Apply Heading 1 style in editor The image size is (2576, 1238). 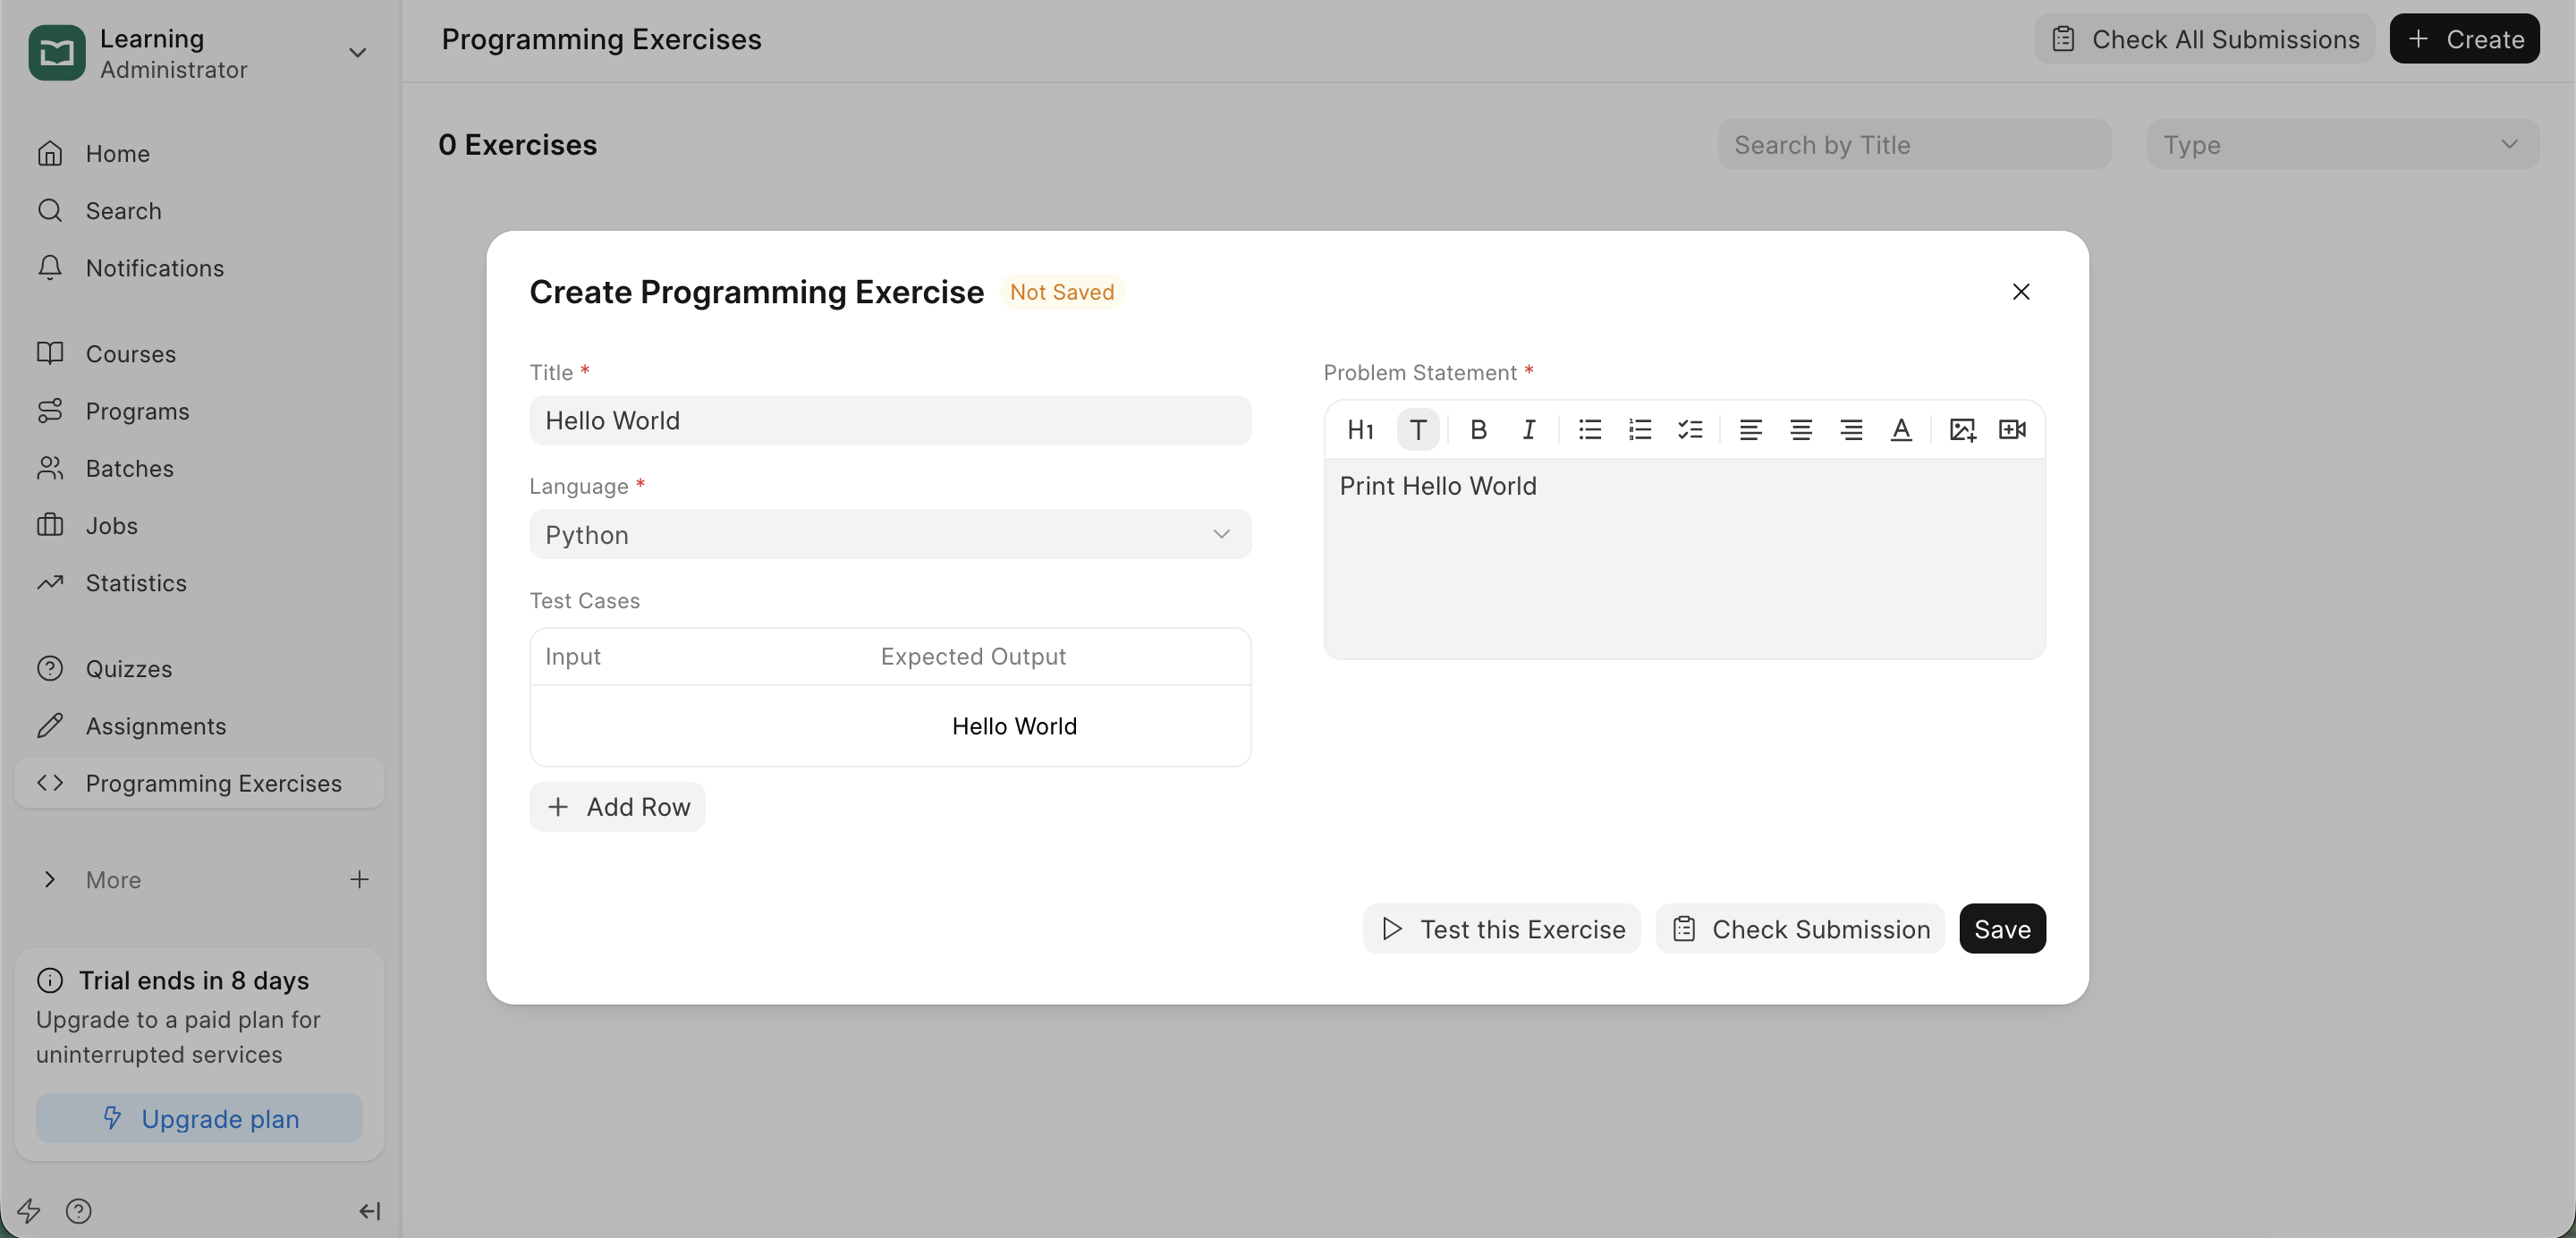[1360, 430]
